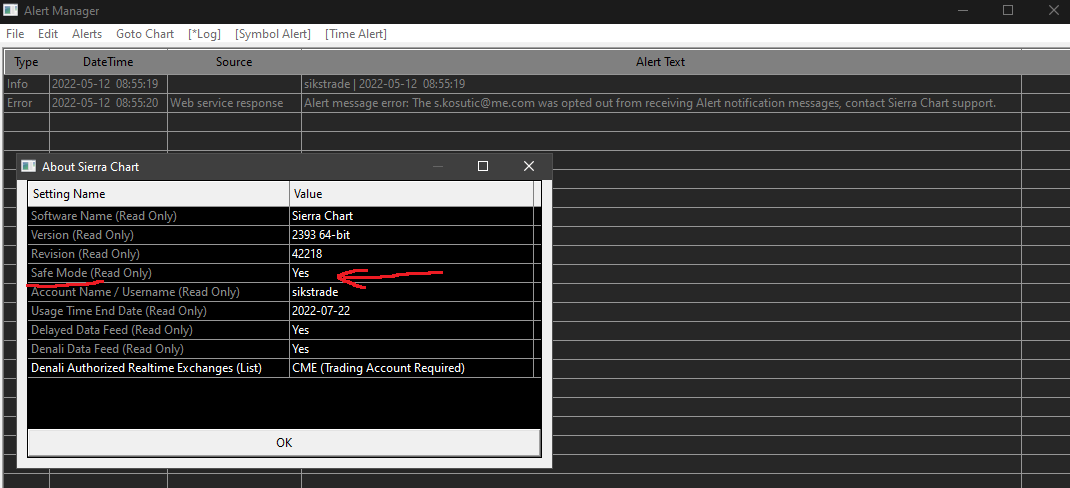This screenshot has width=1070, height=488.
Task: Click the '2022-07-22' date value
Action: [x=411, y=311]
